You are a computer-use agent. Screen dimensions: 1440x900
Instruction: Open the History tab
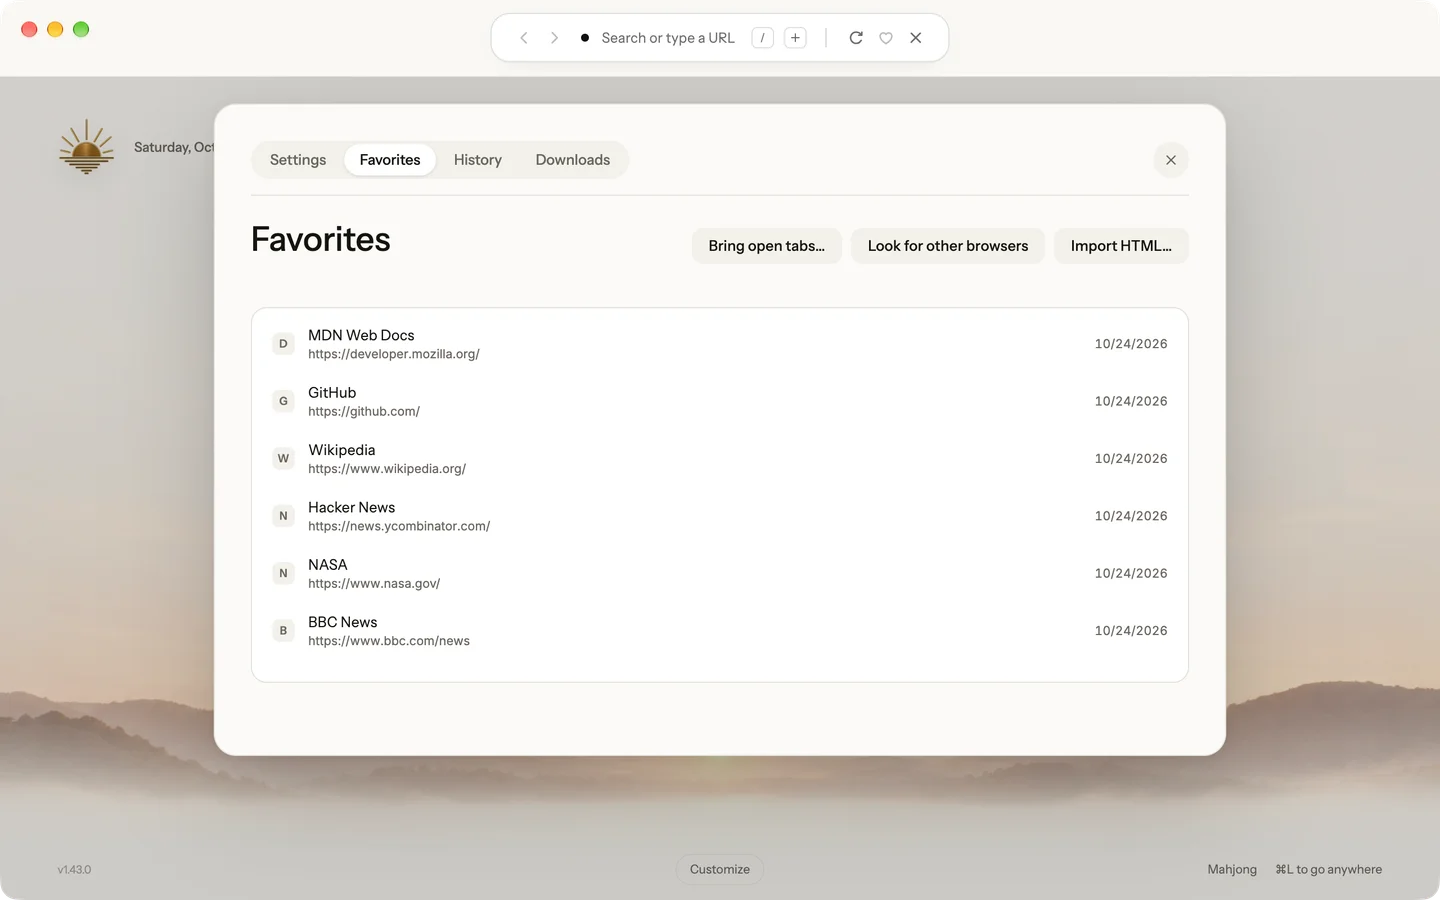[x=478, y=160]
